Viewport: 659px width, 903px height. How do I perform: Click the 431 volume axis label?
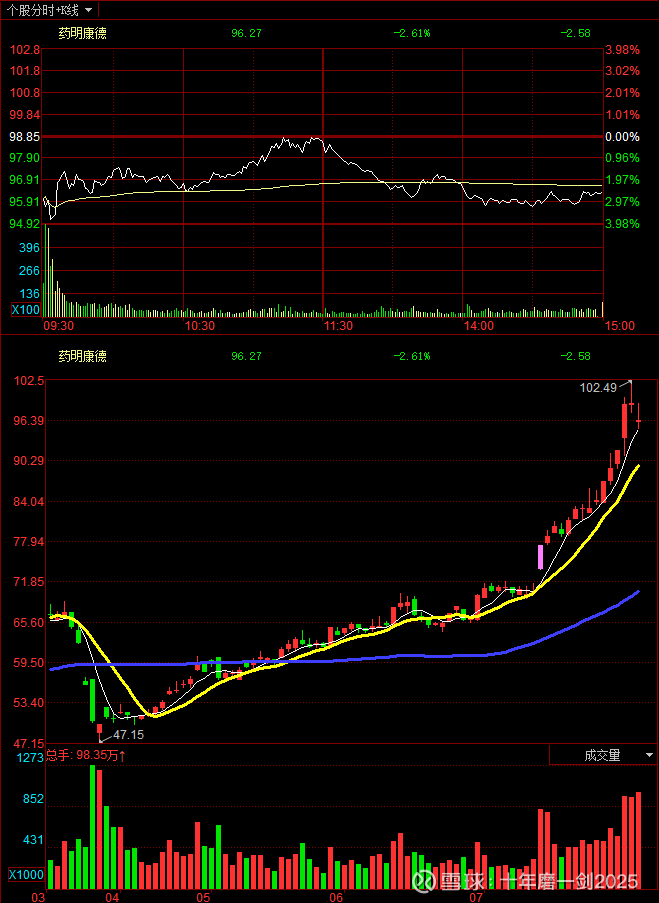(33, 840)
